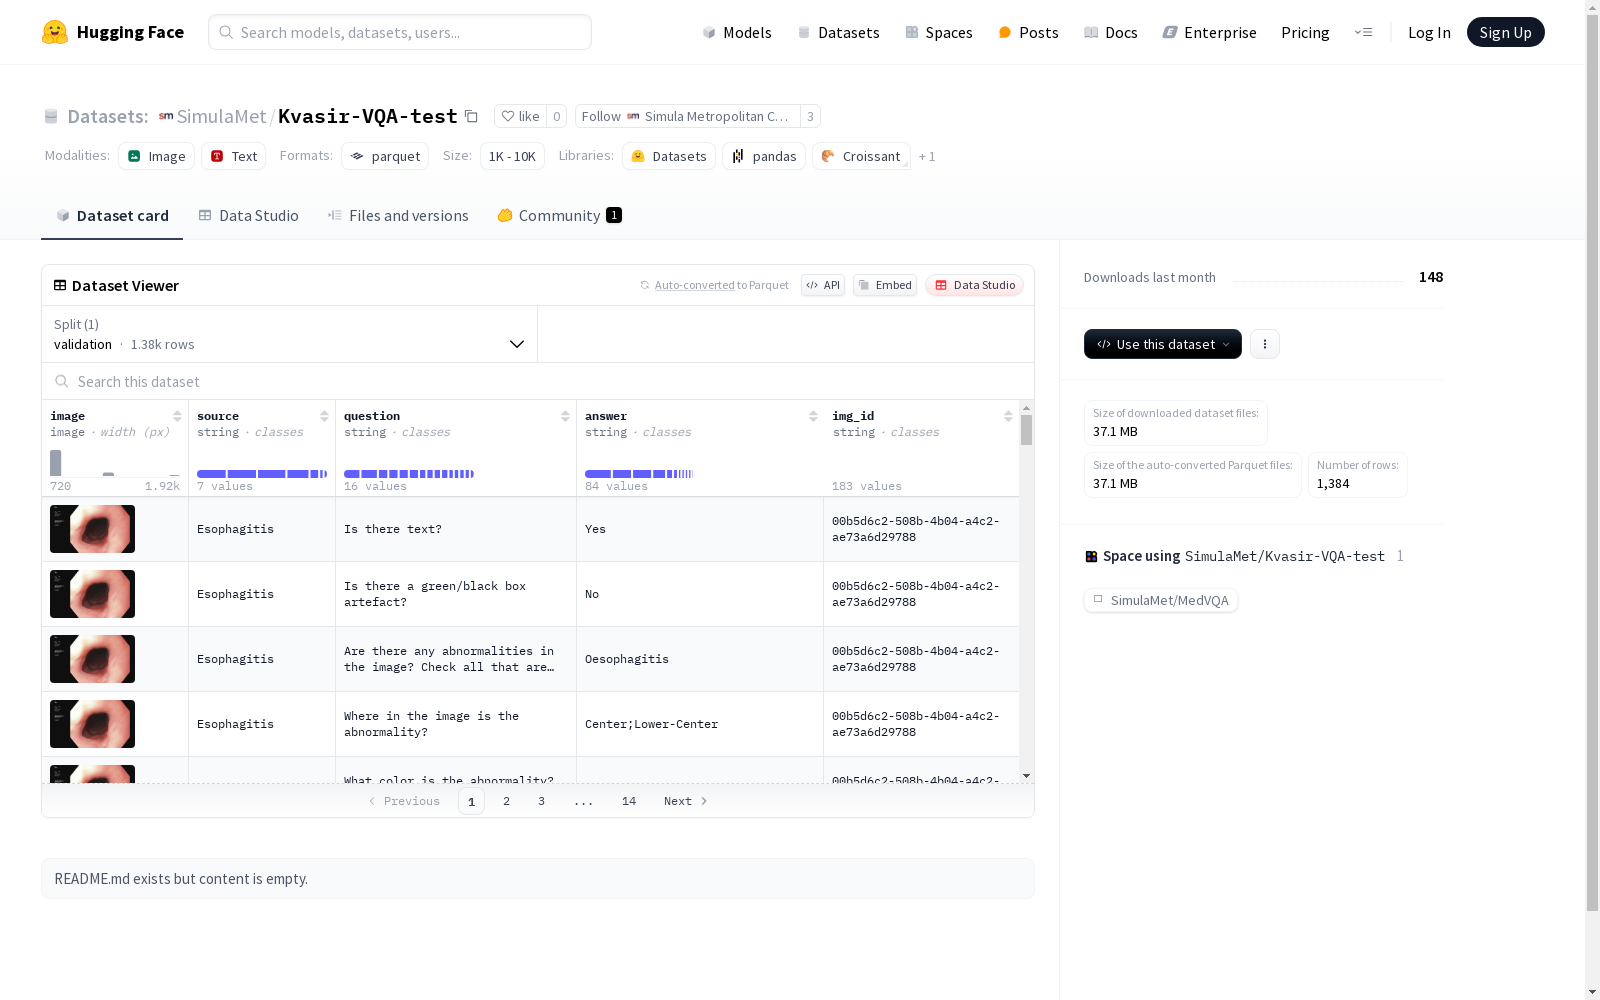Go to page 3 of the dataset
The height and width of the screenshot is (1000, 1600).
(542, 801)
